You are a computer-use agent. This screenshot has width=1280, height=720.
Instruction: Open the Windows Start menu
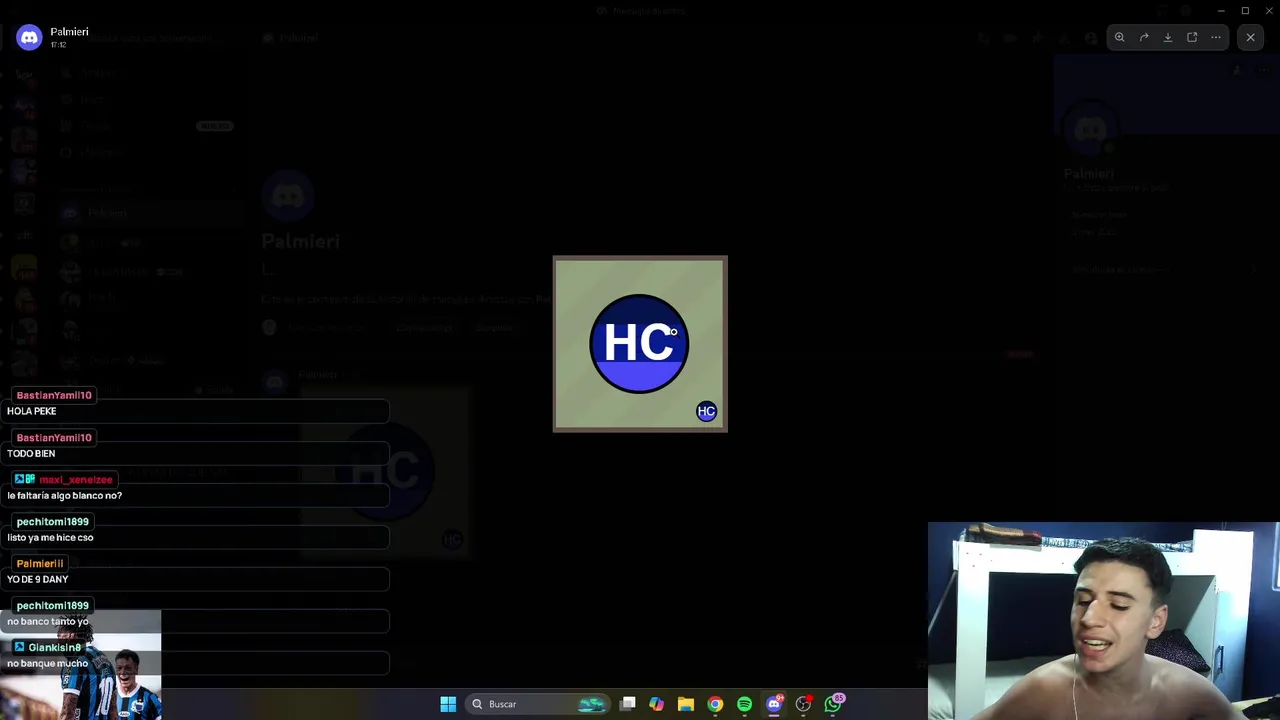pos(448,704)
